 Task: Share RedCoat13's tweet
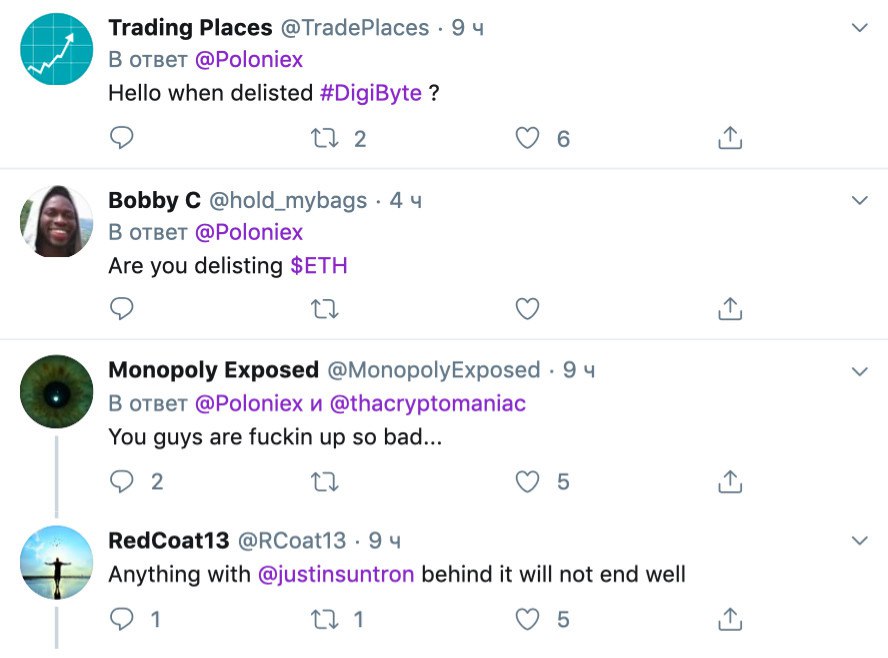[x=730, y=619]
